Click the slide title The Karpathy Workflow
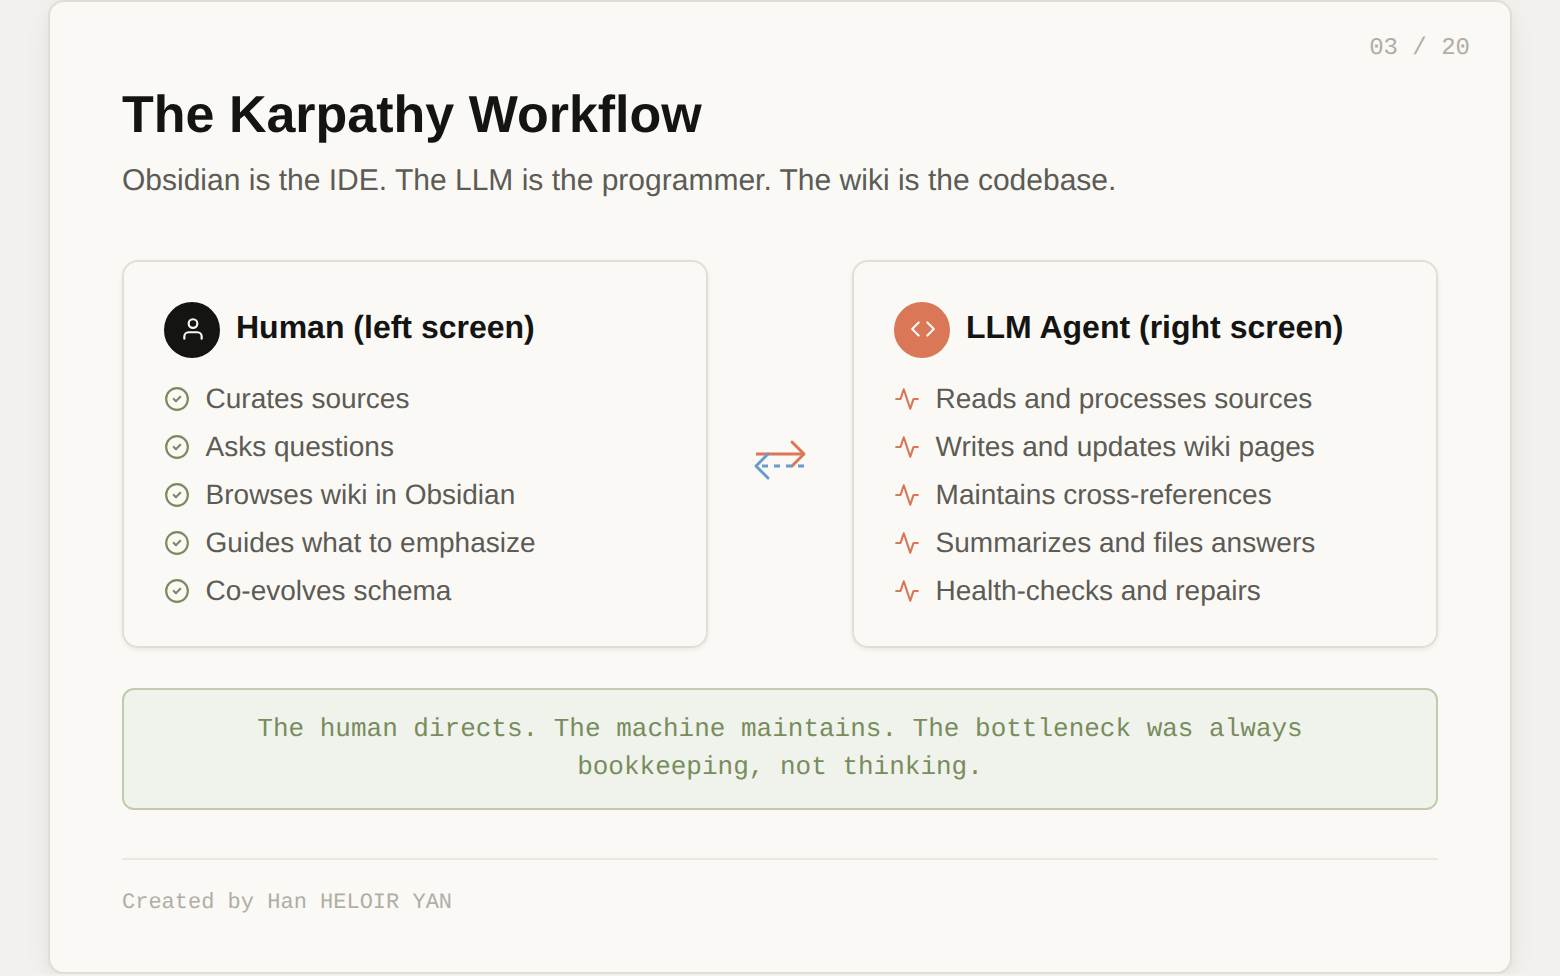Image resolution: width=1560 pixels, height=976 pixels. 412,115
